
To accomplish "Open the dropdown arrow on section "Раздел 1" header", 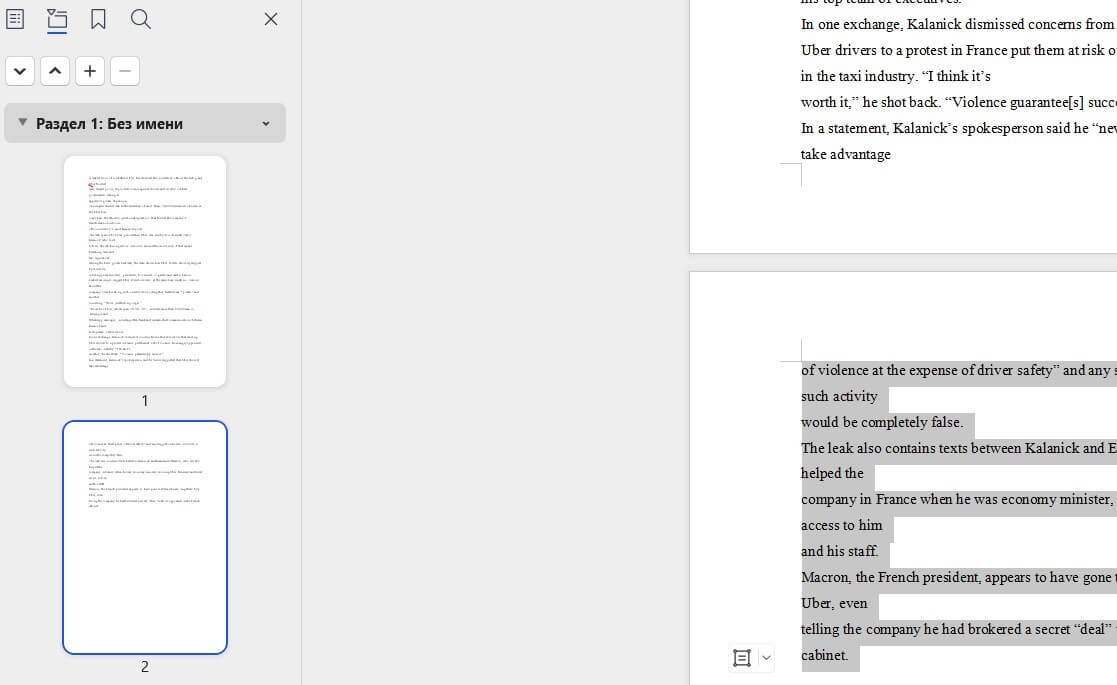I will pyautogui.click(x=266, y=123).
